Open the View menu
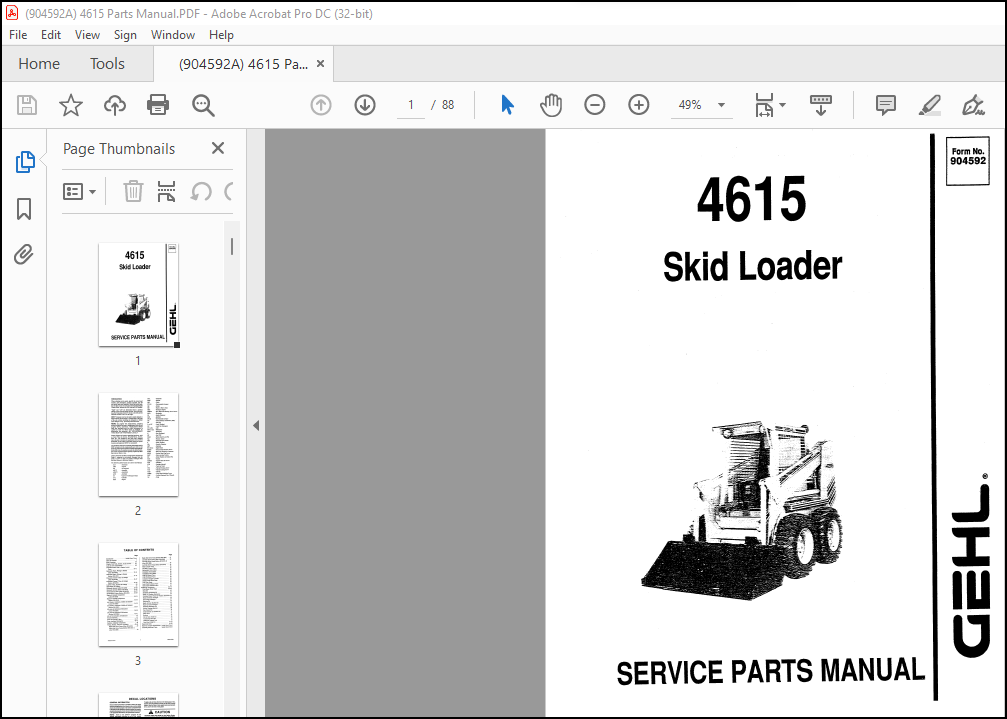 click(x=87, y=35)
